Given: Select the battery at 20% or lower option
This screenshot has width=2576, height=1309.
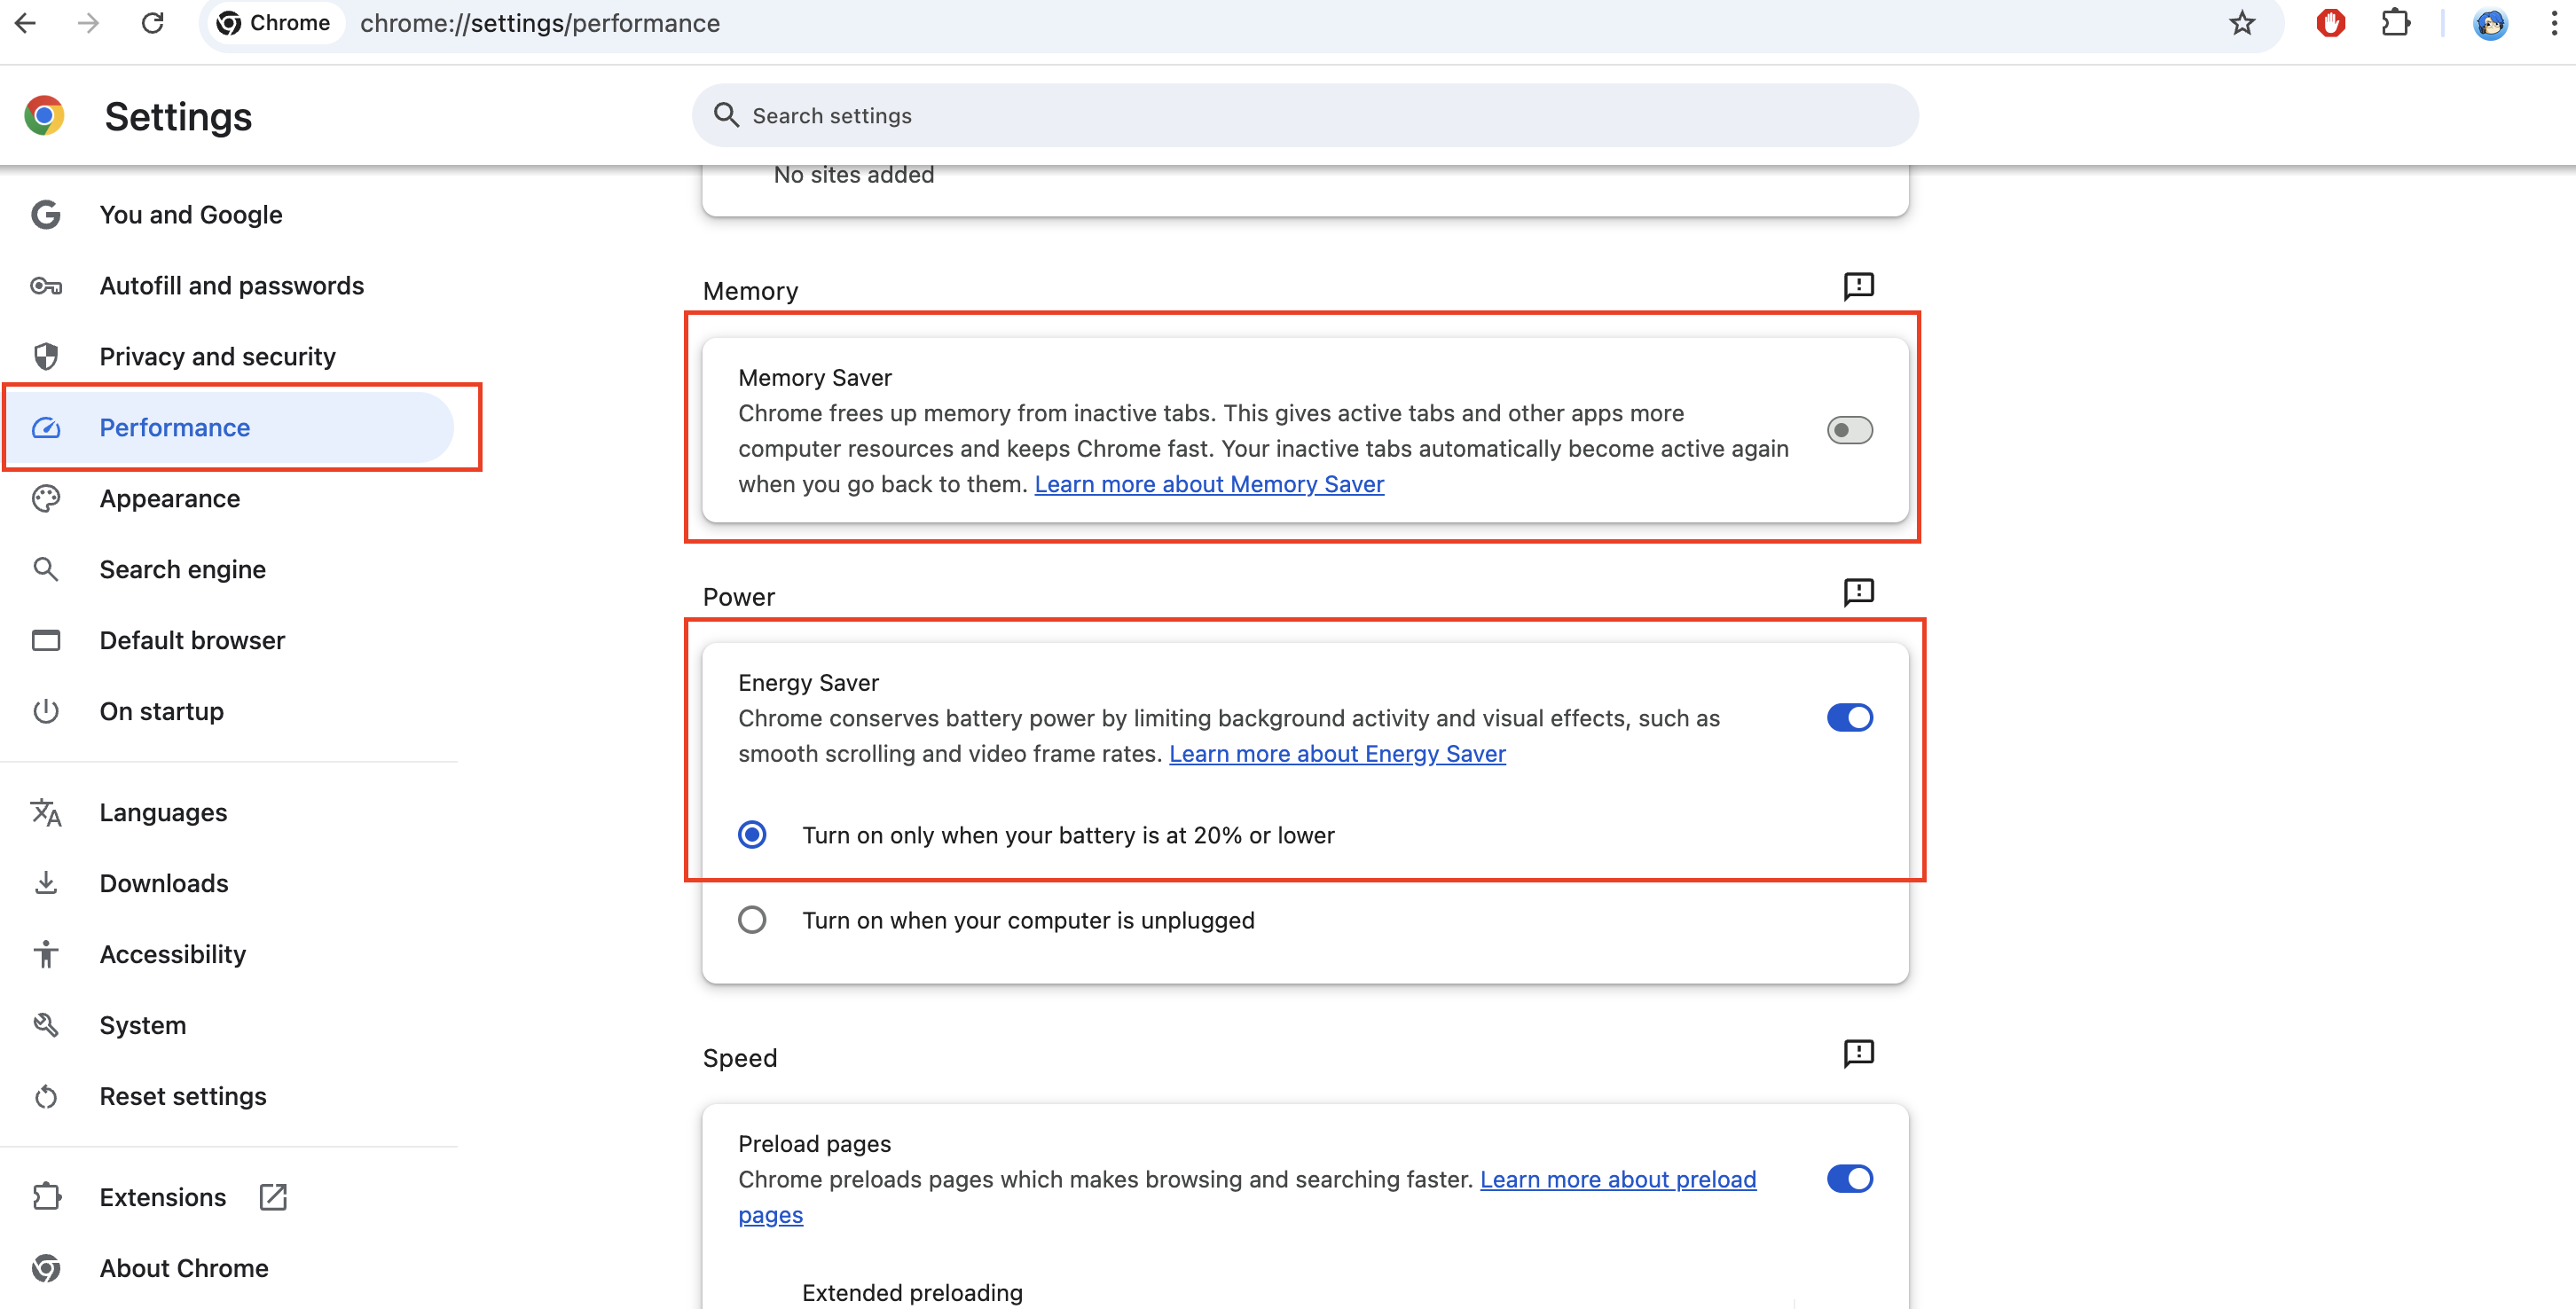Looking at the screenshot, I should [x=752, y=835].
